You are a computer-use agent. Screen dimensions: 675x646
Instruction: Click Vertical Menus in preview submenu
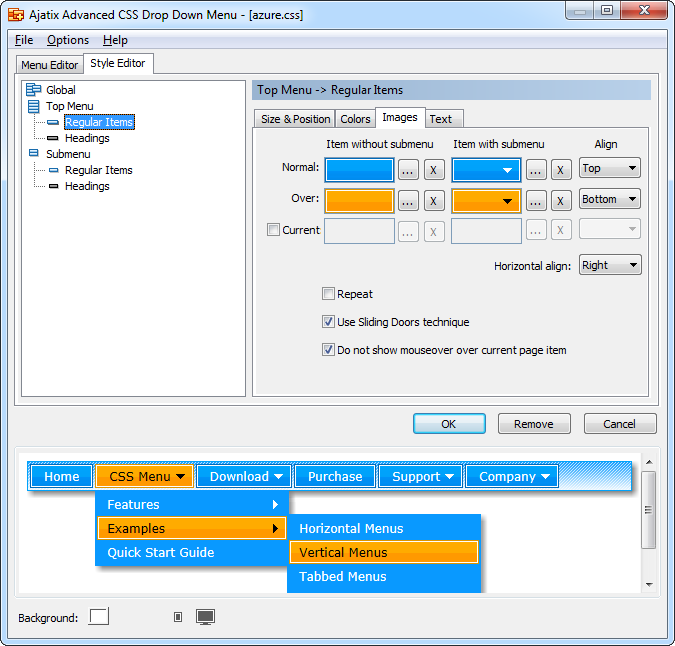pyautogui.click(x=384, y=552)
